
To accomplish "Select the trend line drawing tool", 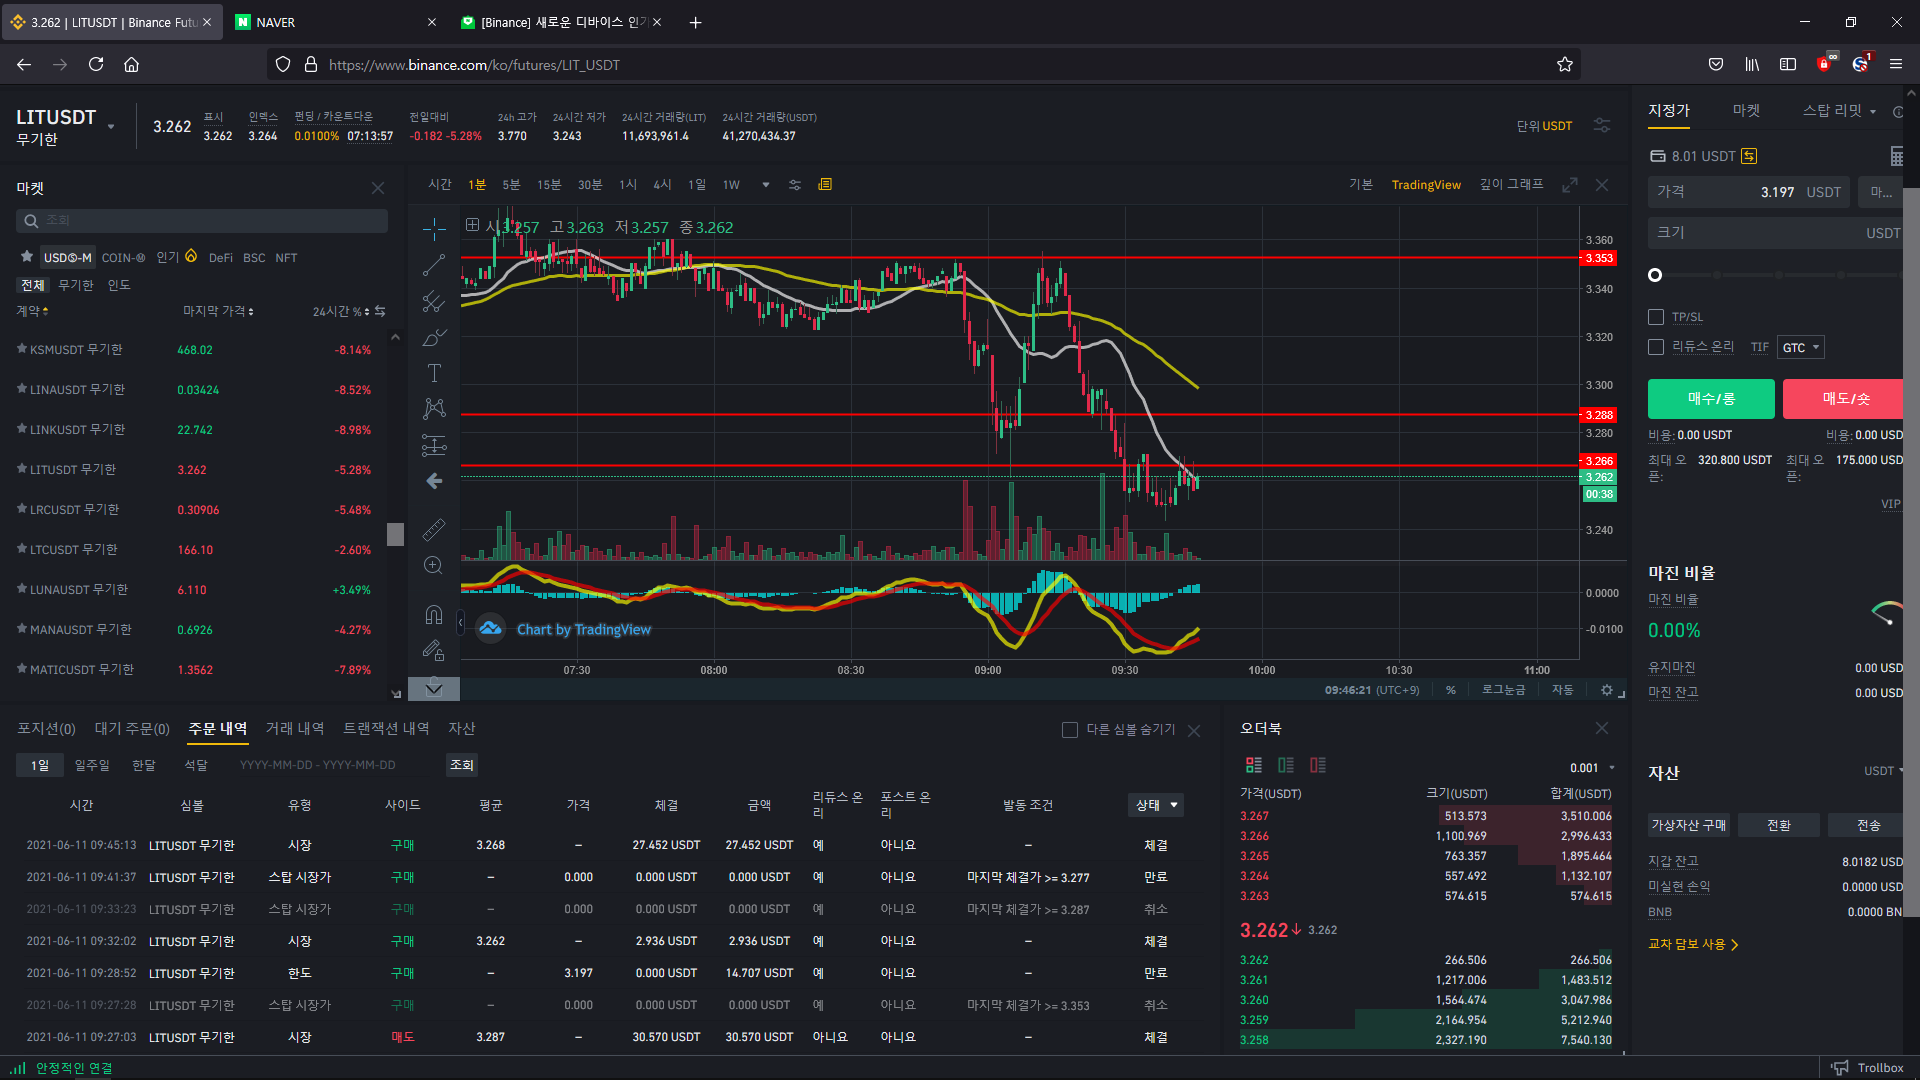I will click(434, 265).
